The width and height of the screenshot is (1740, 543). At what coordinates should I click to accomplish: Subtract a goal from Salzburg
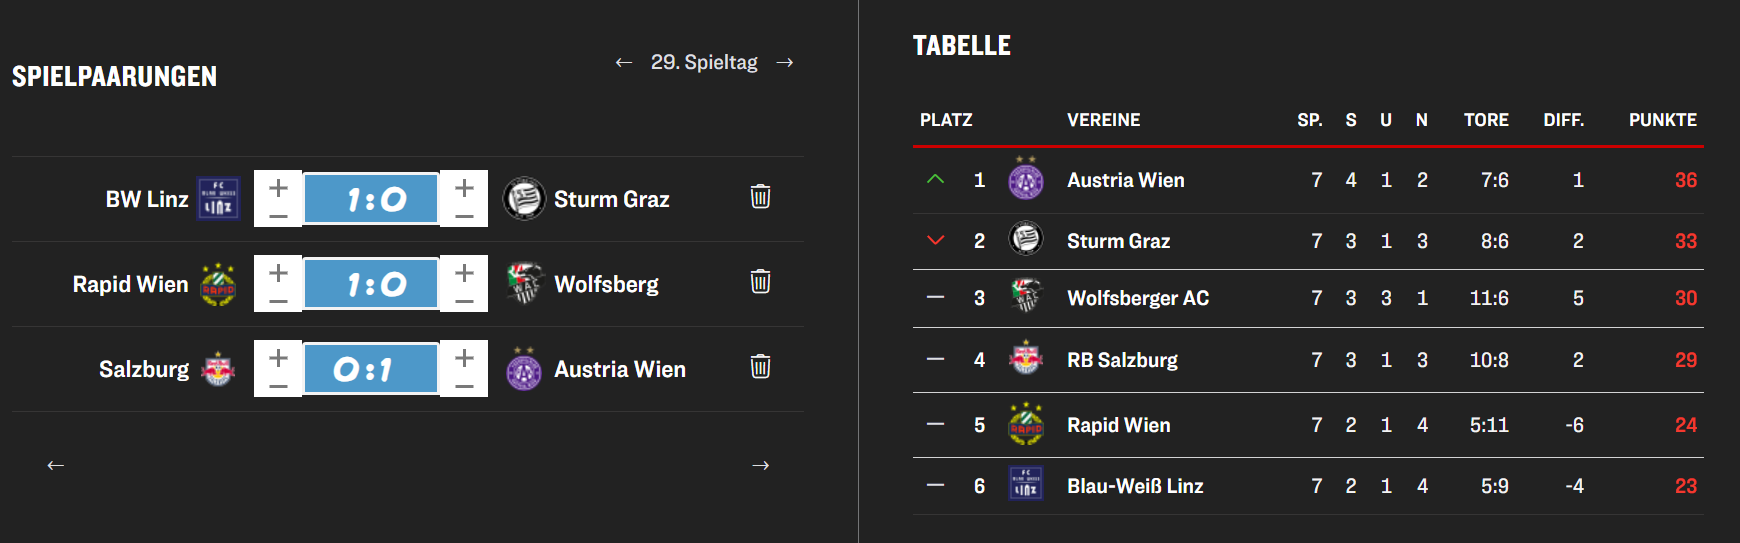point(278,384)
